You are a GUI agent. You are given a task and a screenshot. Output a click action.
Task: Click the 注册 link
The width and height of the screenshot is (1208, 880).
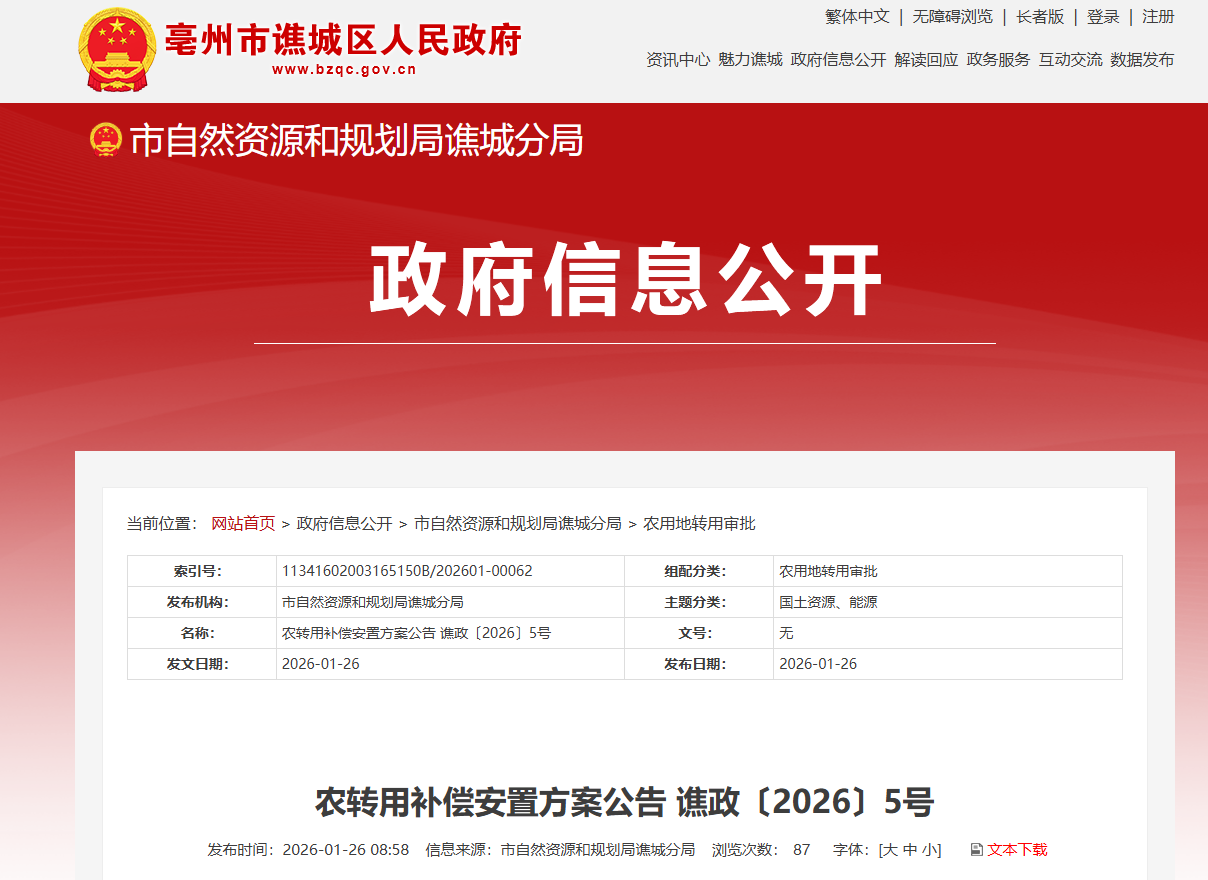(1158, 17)
